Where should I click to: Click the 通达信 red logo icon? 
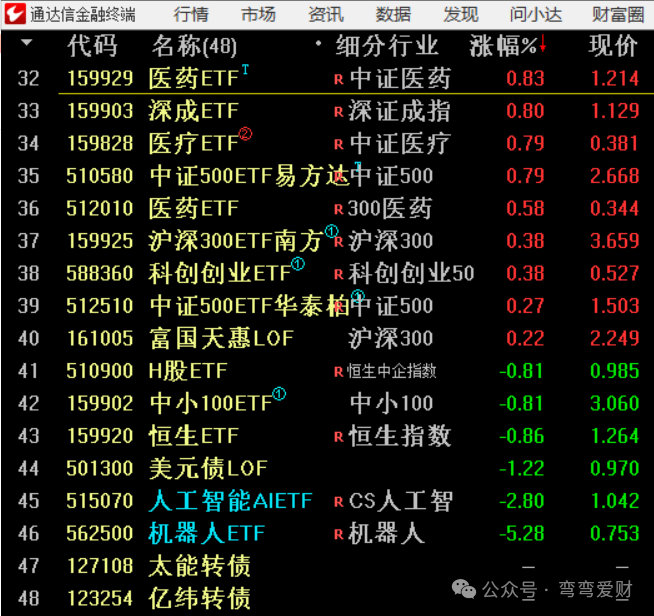[x=13, y=14]
